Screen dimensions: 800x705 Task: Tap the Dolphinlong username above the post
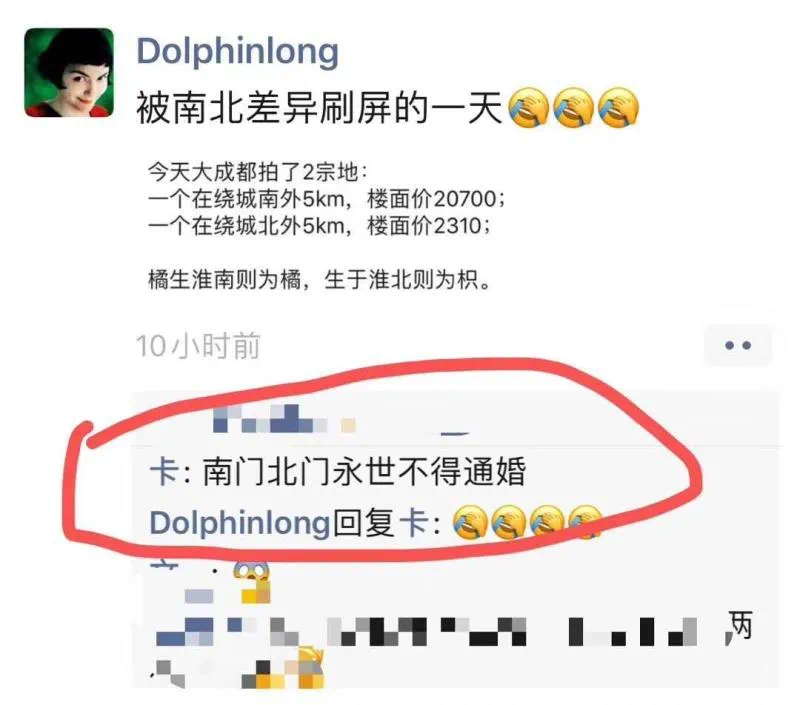click(237, 53)
